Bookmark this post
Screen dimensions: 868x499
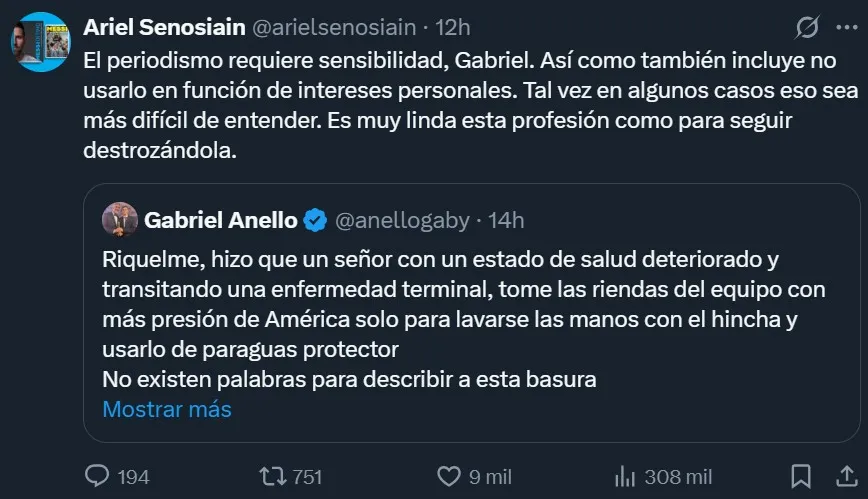pyautogui.click(x=801, y=476)
